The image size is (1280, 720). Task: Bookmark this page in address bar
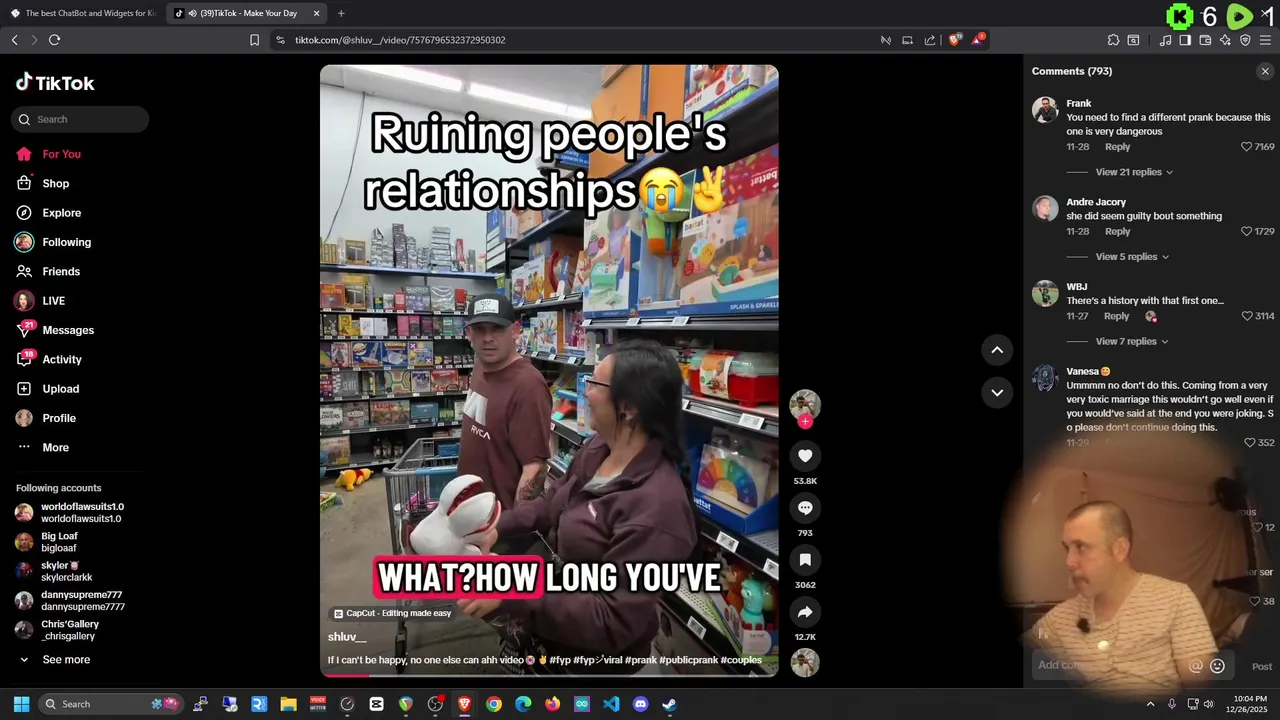(x=254, y=40)
